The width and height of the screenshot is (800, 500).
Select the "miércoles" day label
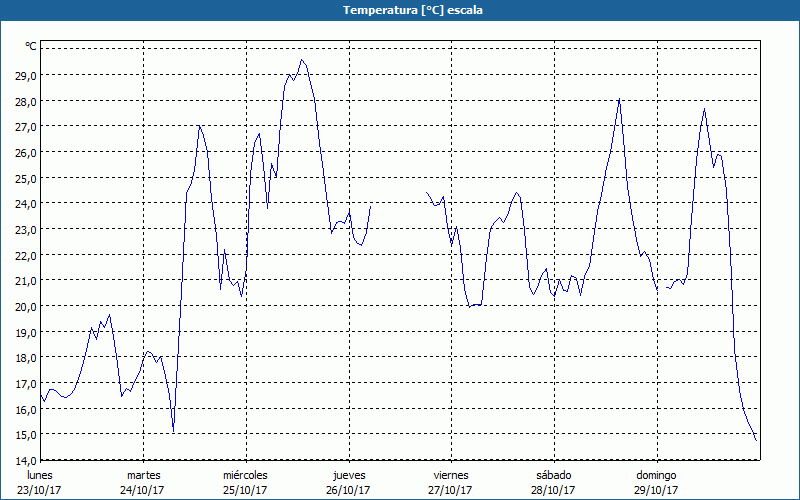[245, 474]
